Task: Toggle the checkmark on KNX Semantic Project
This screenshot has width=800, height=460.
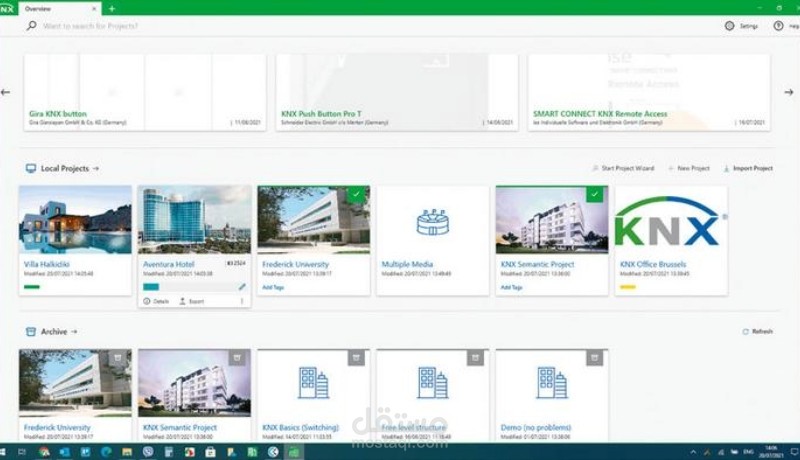Action: (x=594, y=194)
